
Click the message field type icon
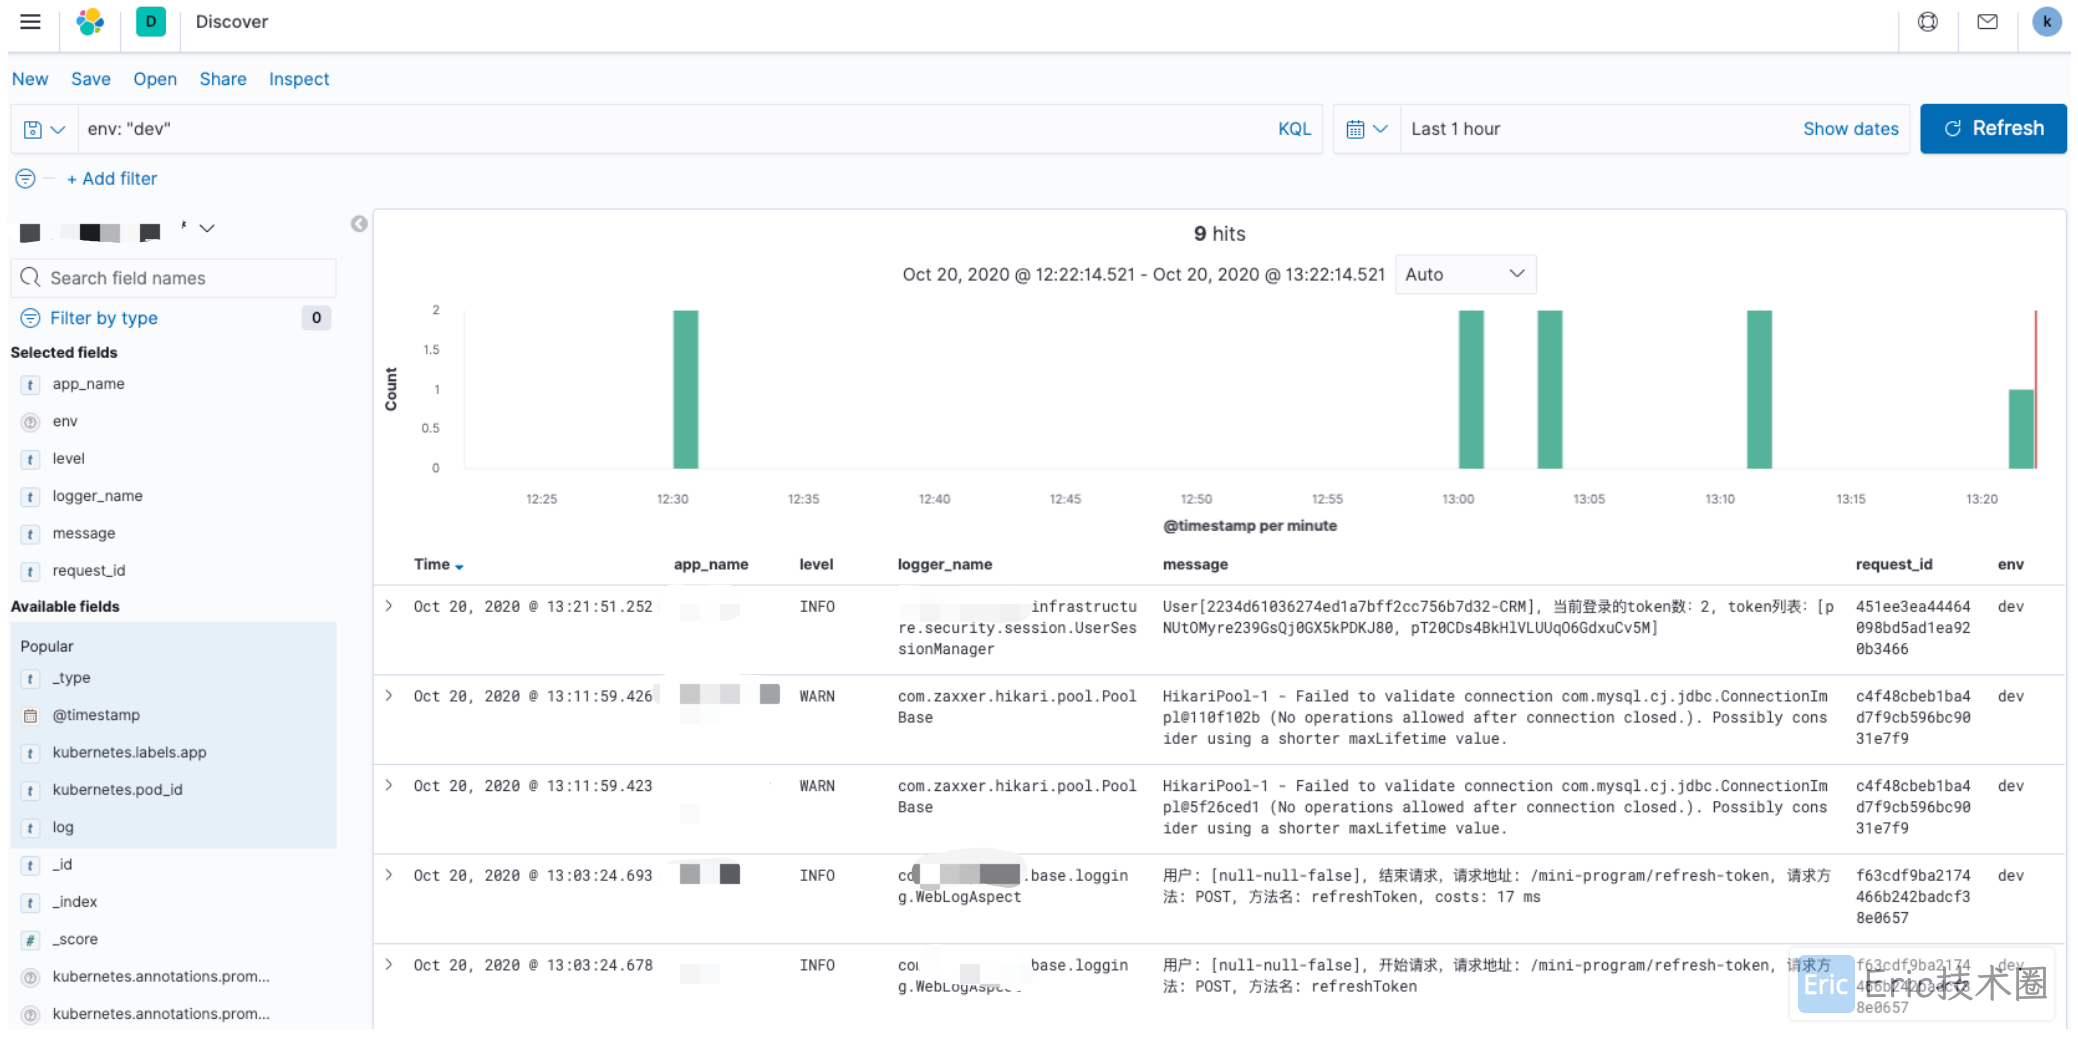pyautogui.click(x=31, y=534)
